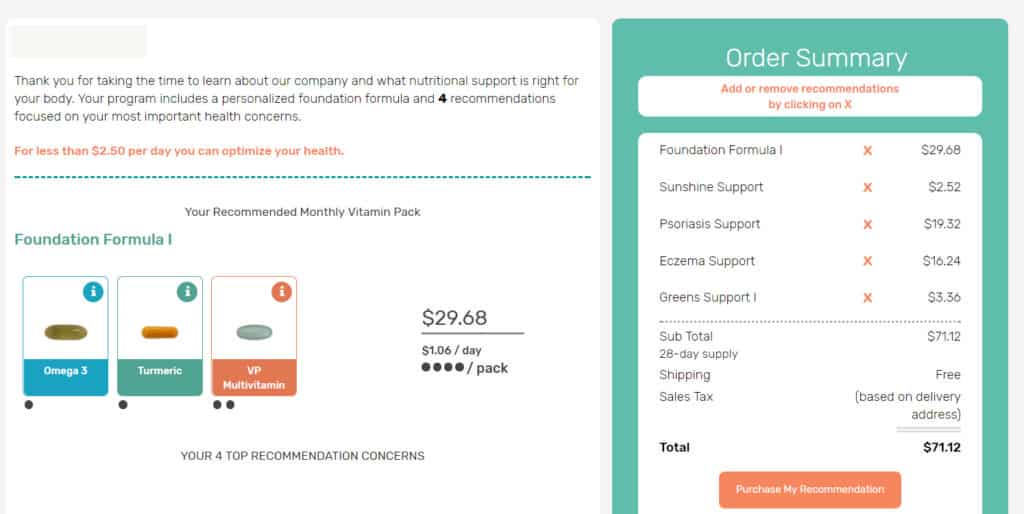Screen dimensions: 1024x514
Task: Click the add or remove recommendations notice
Action: click(x=810, y=96)
